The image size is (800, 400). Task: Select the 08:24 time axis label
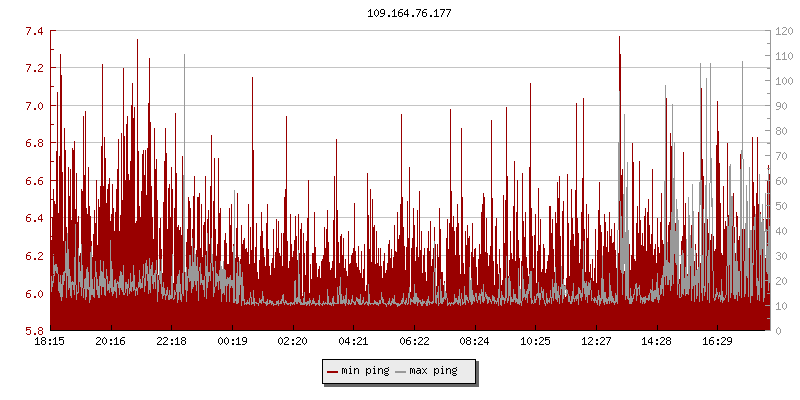click(x=474, y=342)
